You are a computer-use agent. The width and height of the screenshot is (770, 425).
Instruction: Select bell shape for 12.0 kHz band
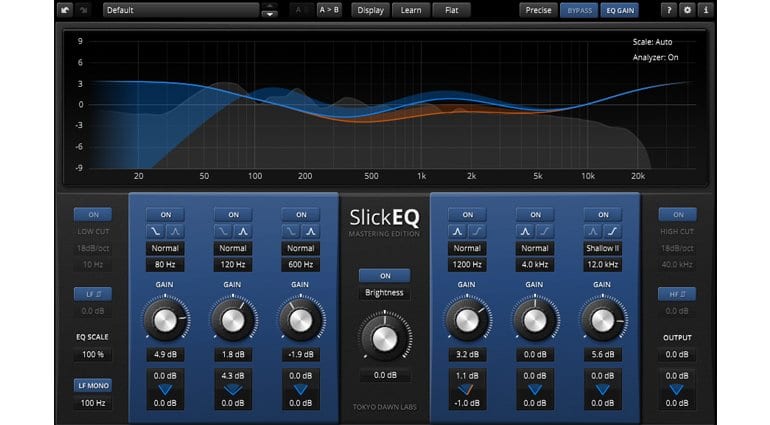pyautogui.click(x=593, y=231)
